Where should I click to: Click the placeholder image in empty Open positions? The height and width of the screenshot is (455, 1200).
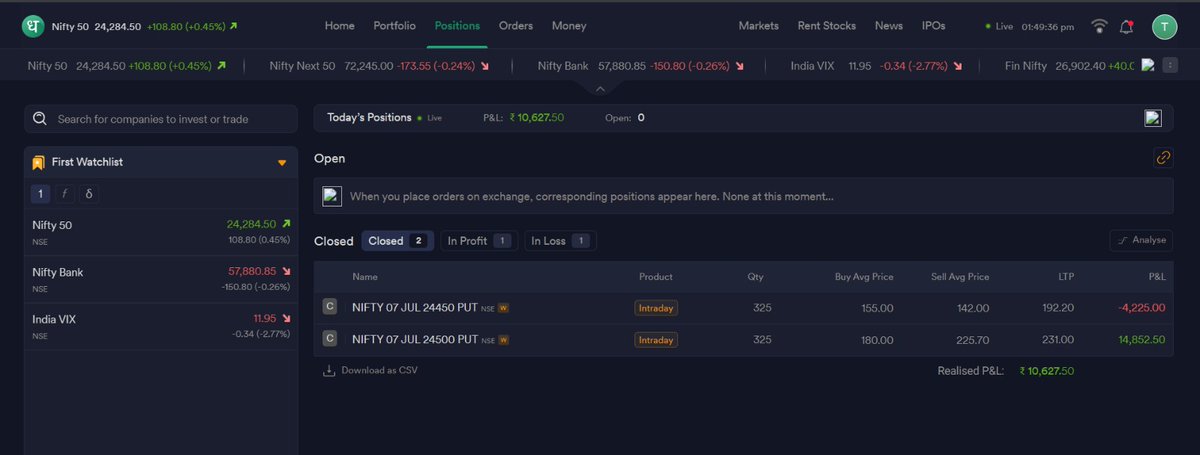[x=332, y=196]
